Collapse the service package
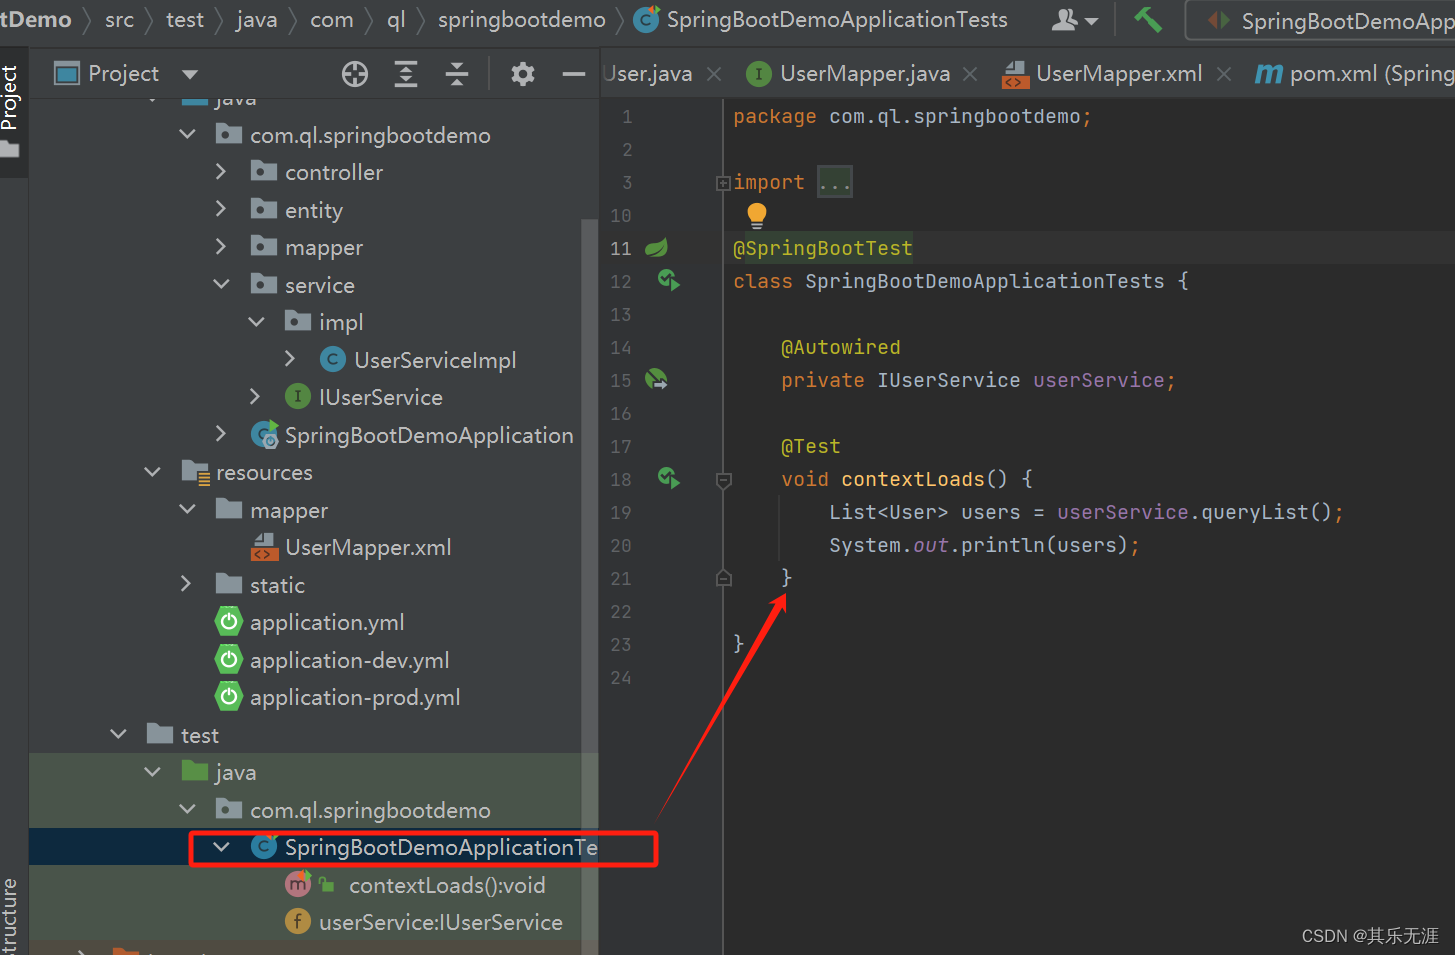The image size is (1455, 955). coord(221,284)
